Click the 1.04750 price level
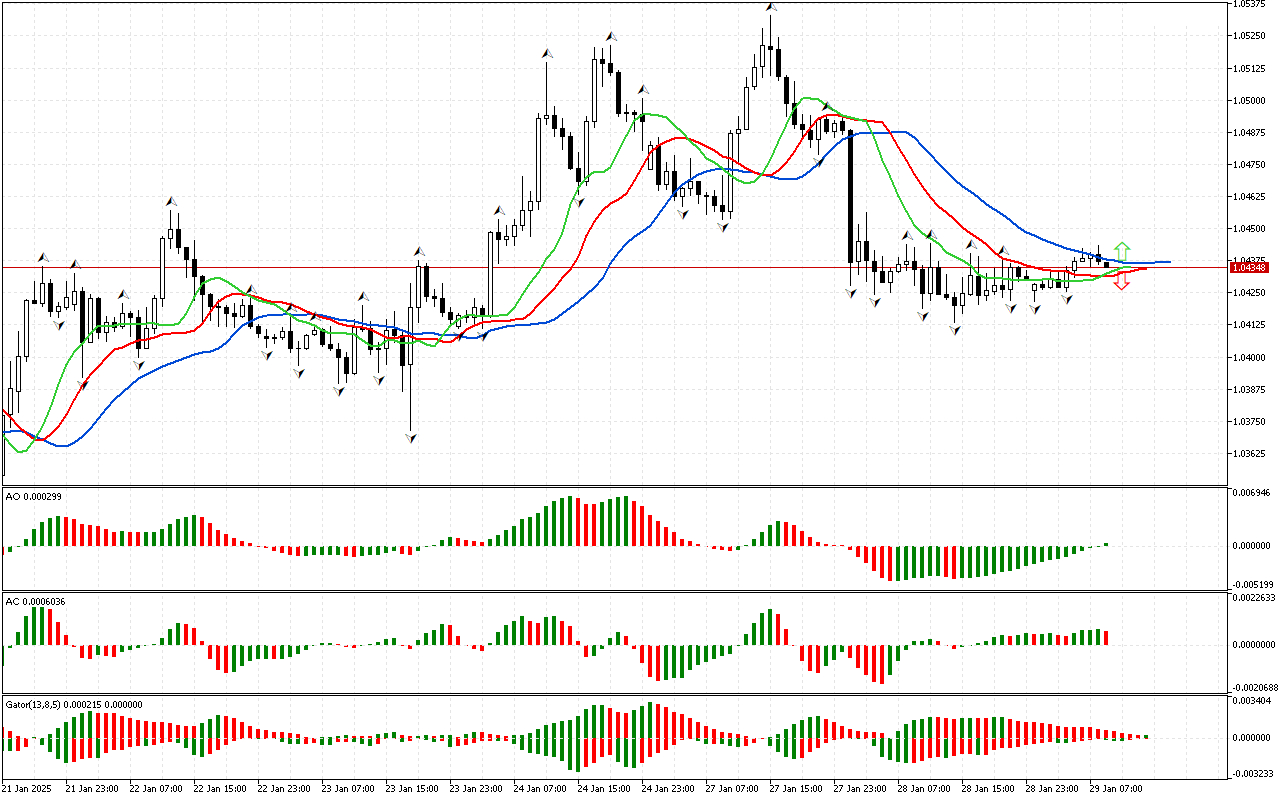Screen dimensions: 1280x800 click(1250, 164)
